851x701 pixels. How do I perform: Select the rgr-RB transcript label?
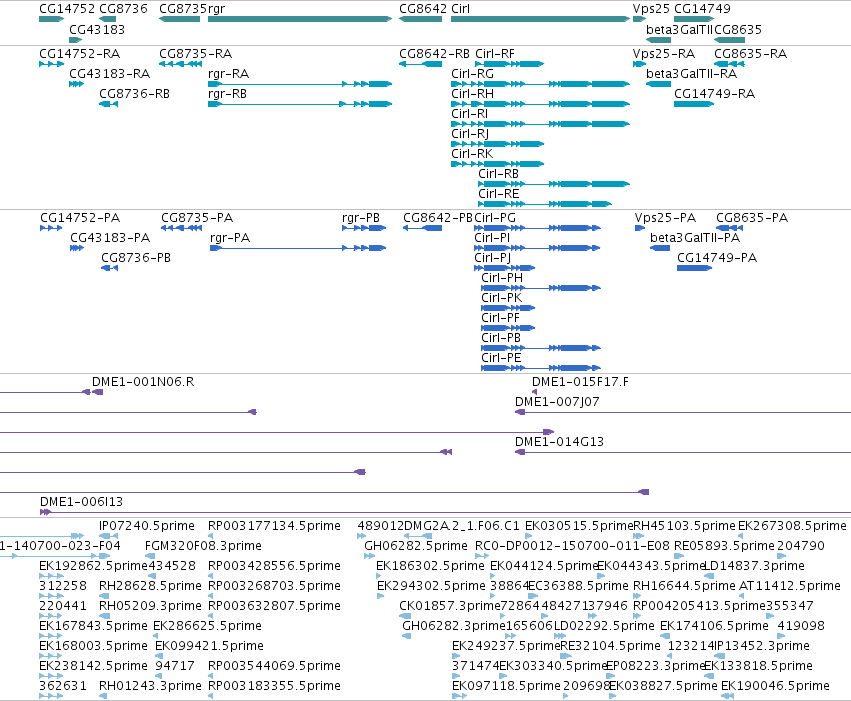tap(227, 94)
